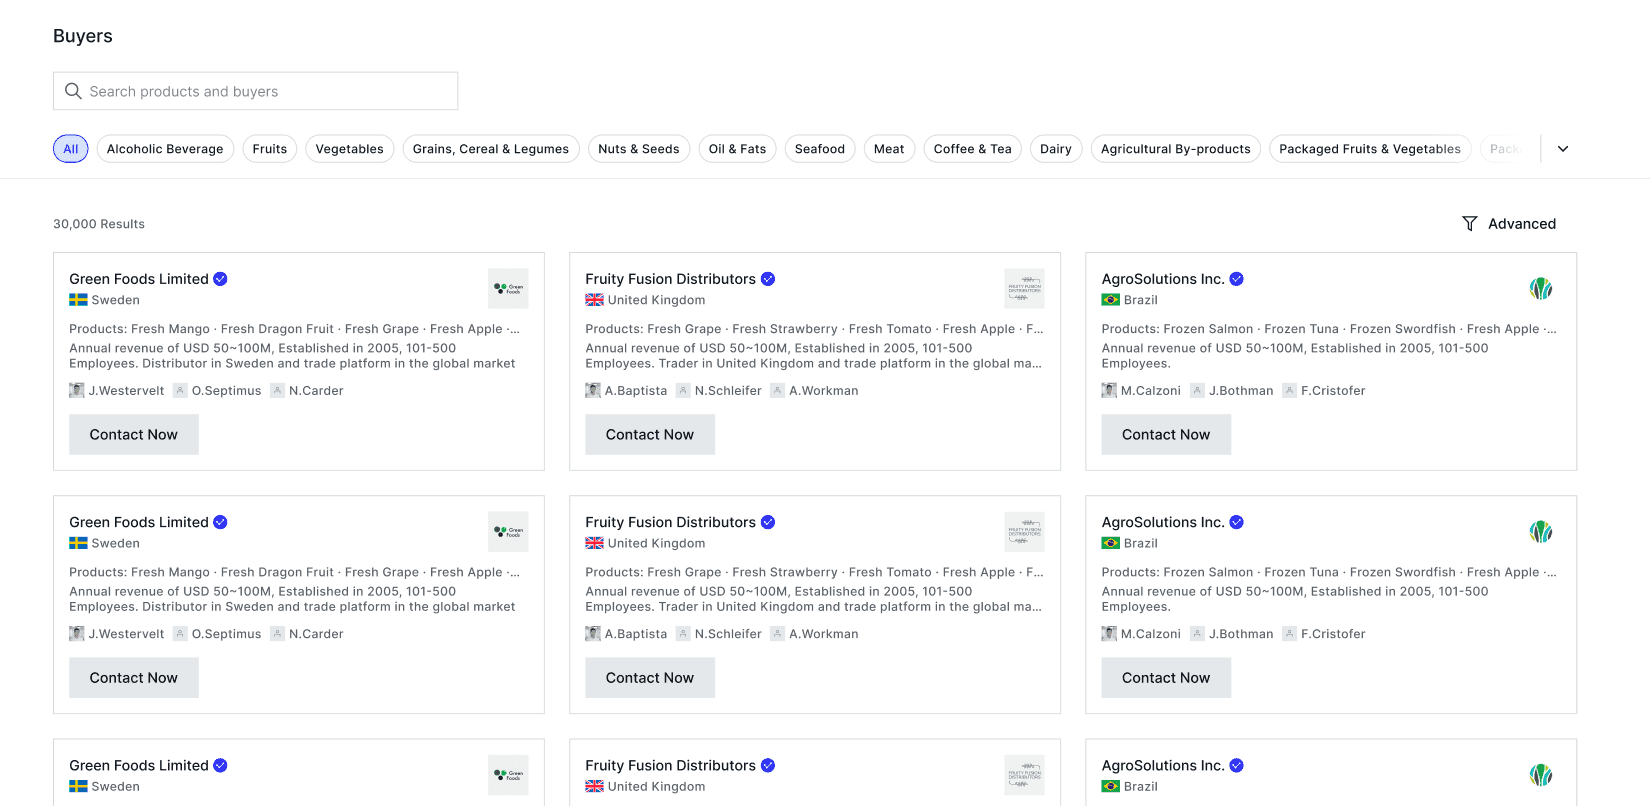Screen dimensions: 1650x806
Task: Click Contact Now on the second-row Fruity Fusion card
Action: pyautogui.click(x=650, y=678)
